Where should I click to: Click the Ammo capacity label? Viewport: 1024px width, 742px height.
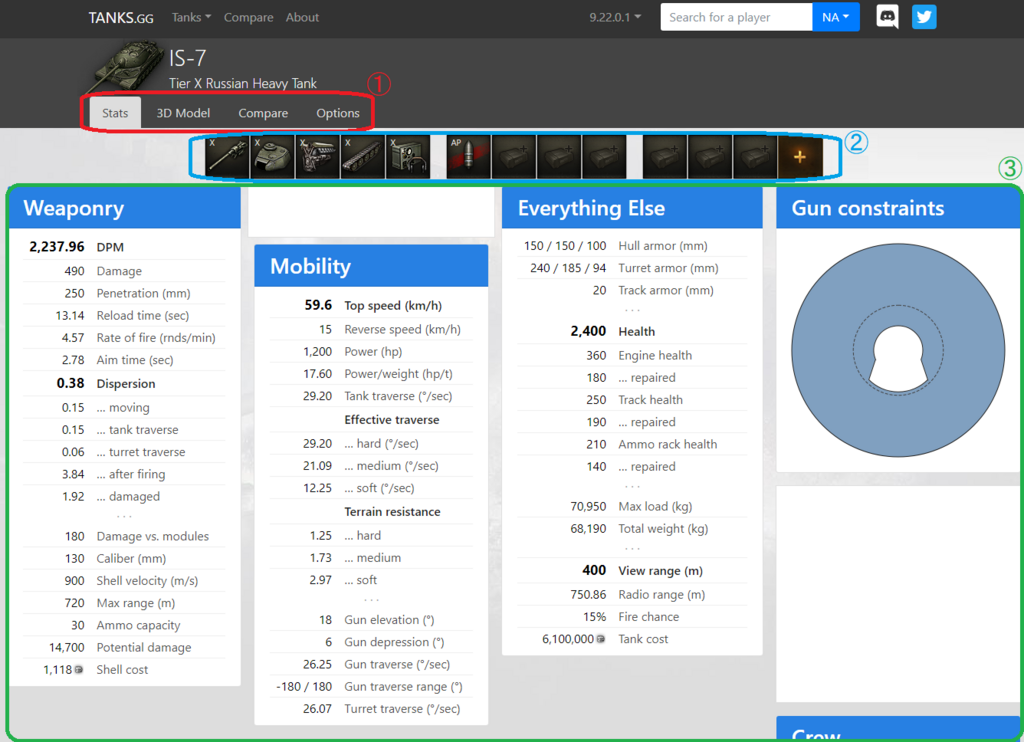(138, 625)
